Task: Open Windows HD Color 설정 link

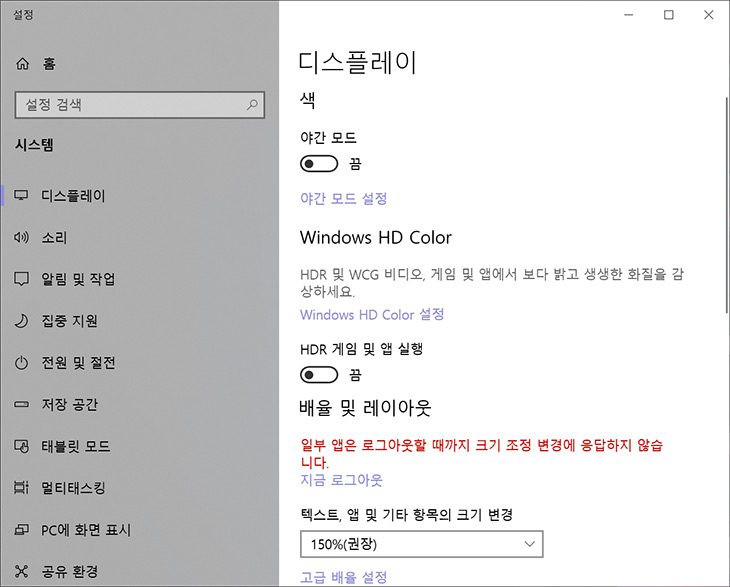Action: (372, 315)
